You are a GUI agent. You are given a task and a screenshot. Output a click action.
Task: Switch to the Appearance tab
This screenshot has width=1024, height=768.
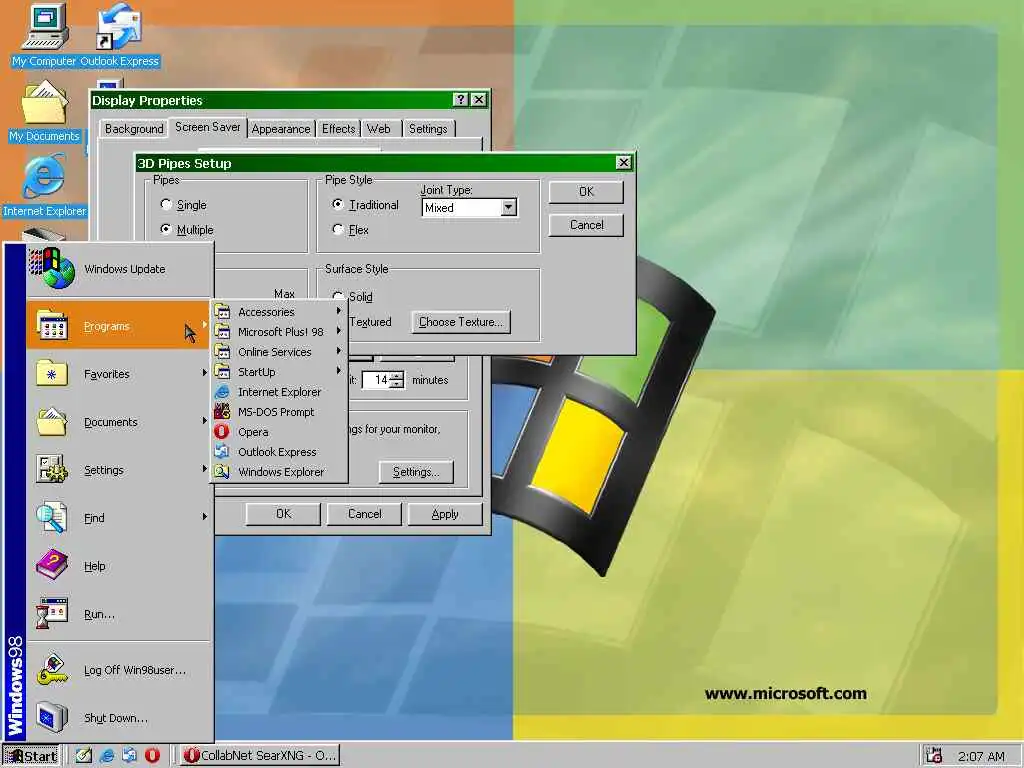[281, 129]
